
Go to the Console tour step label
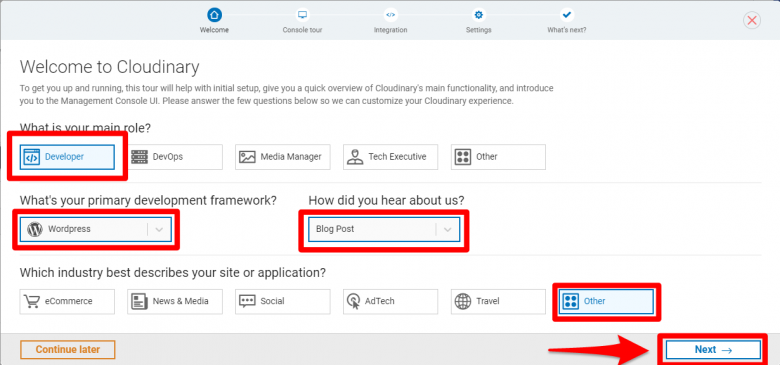point(302,30)
